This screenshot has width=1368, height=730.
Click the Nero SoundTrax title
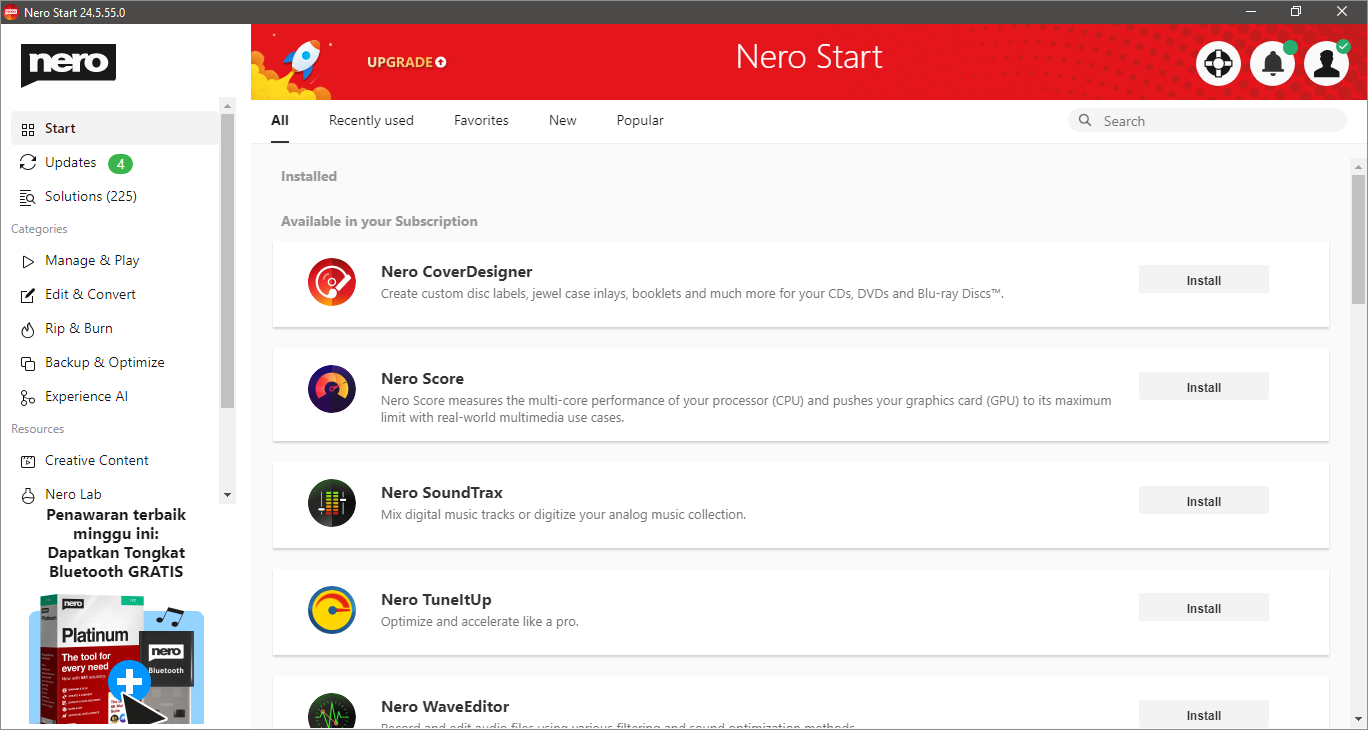pyautogui.click(x=442, y=493)
